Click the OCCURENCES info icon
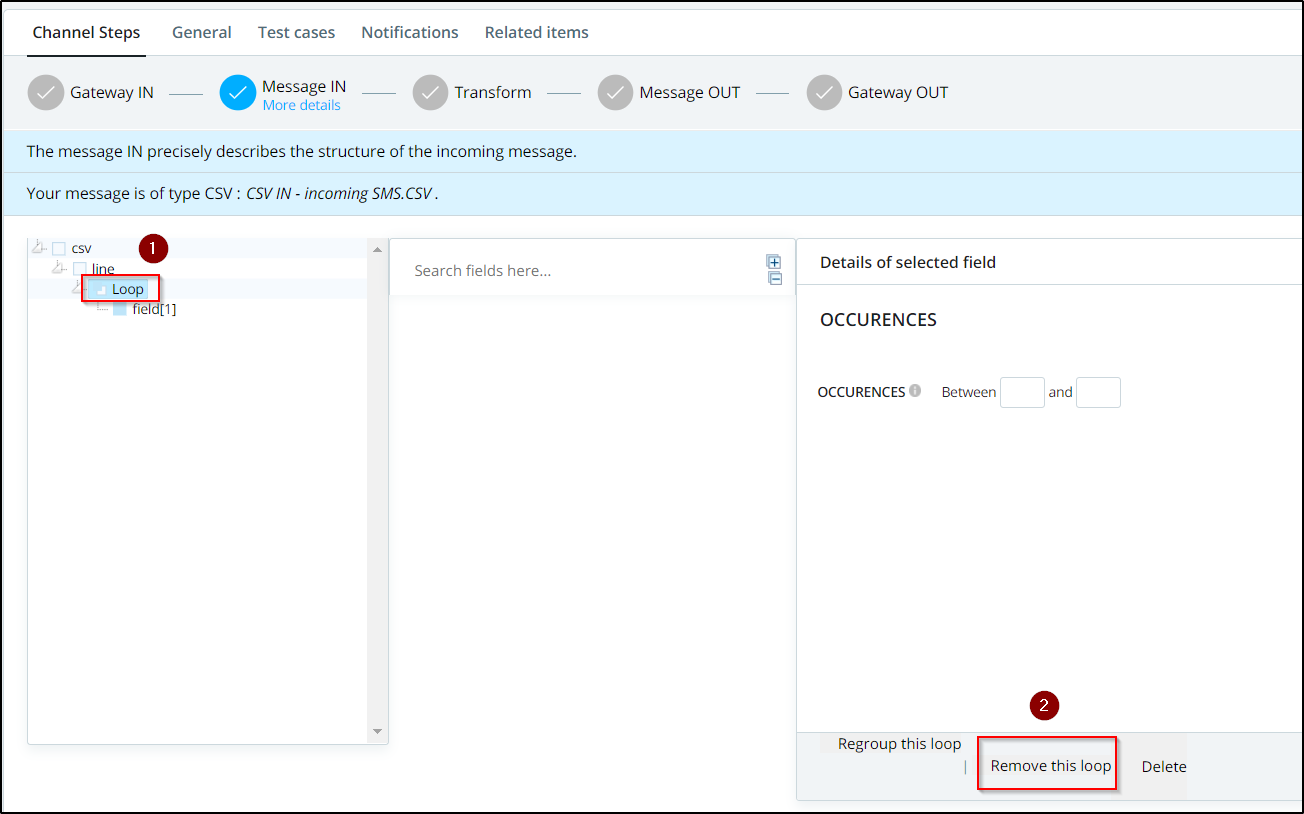 pyautogui.click(x=914, y=391)
